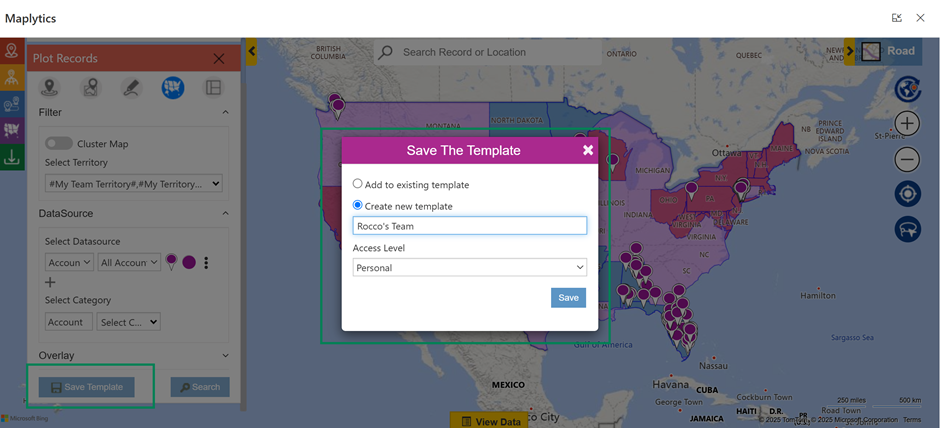940x428 pixels.
Task: Click the reset map globe icon
Action: [907, 89]
